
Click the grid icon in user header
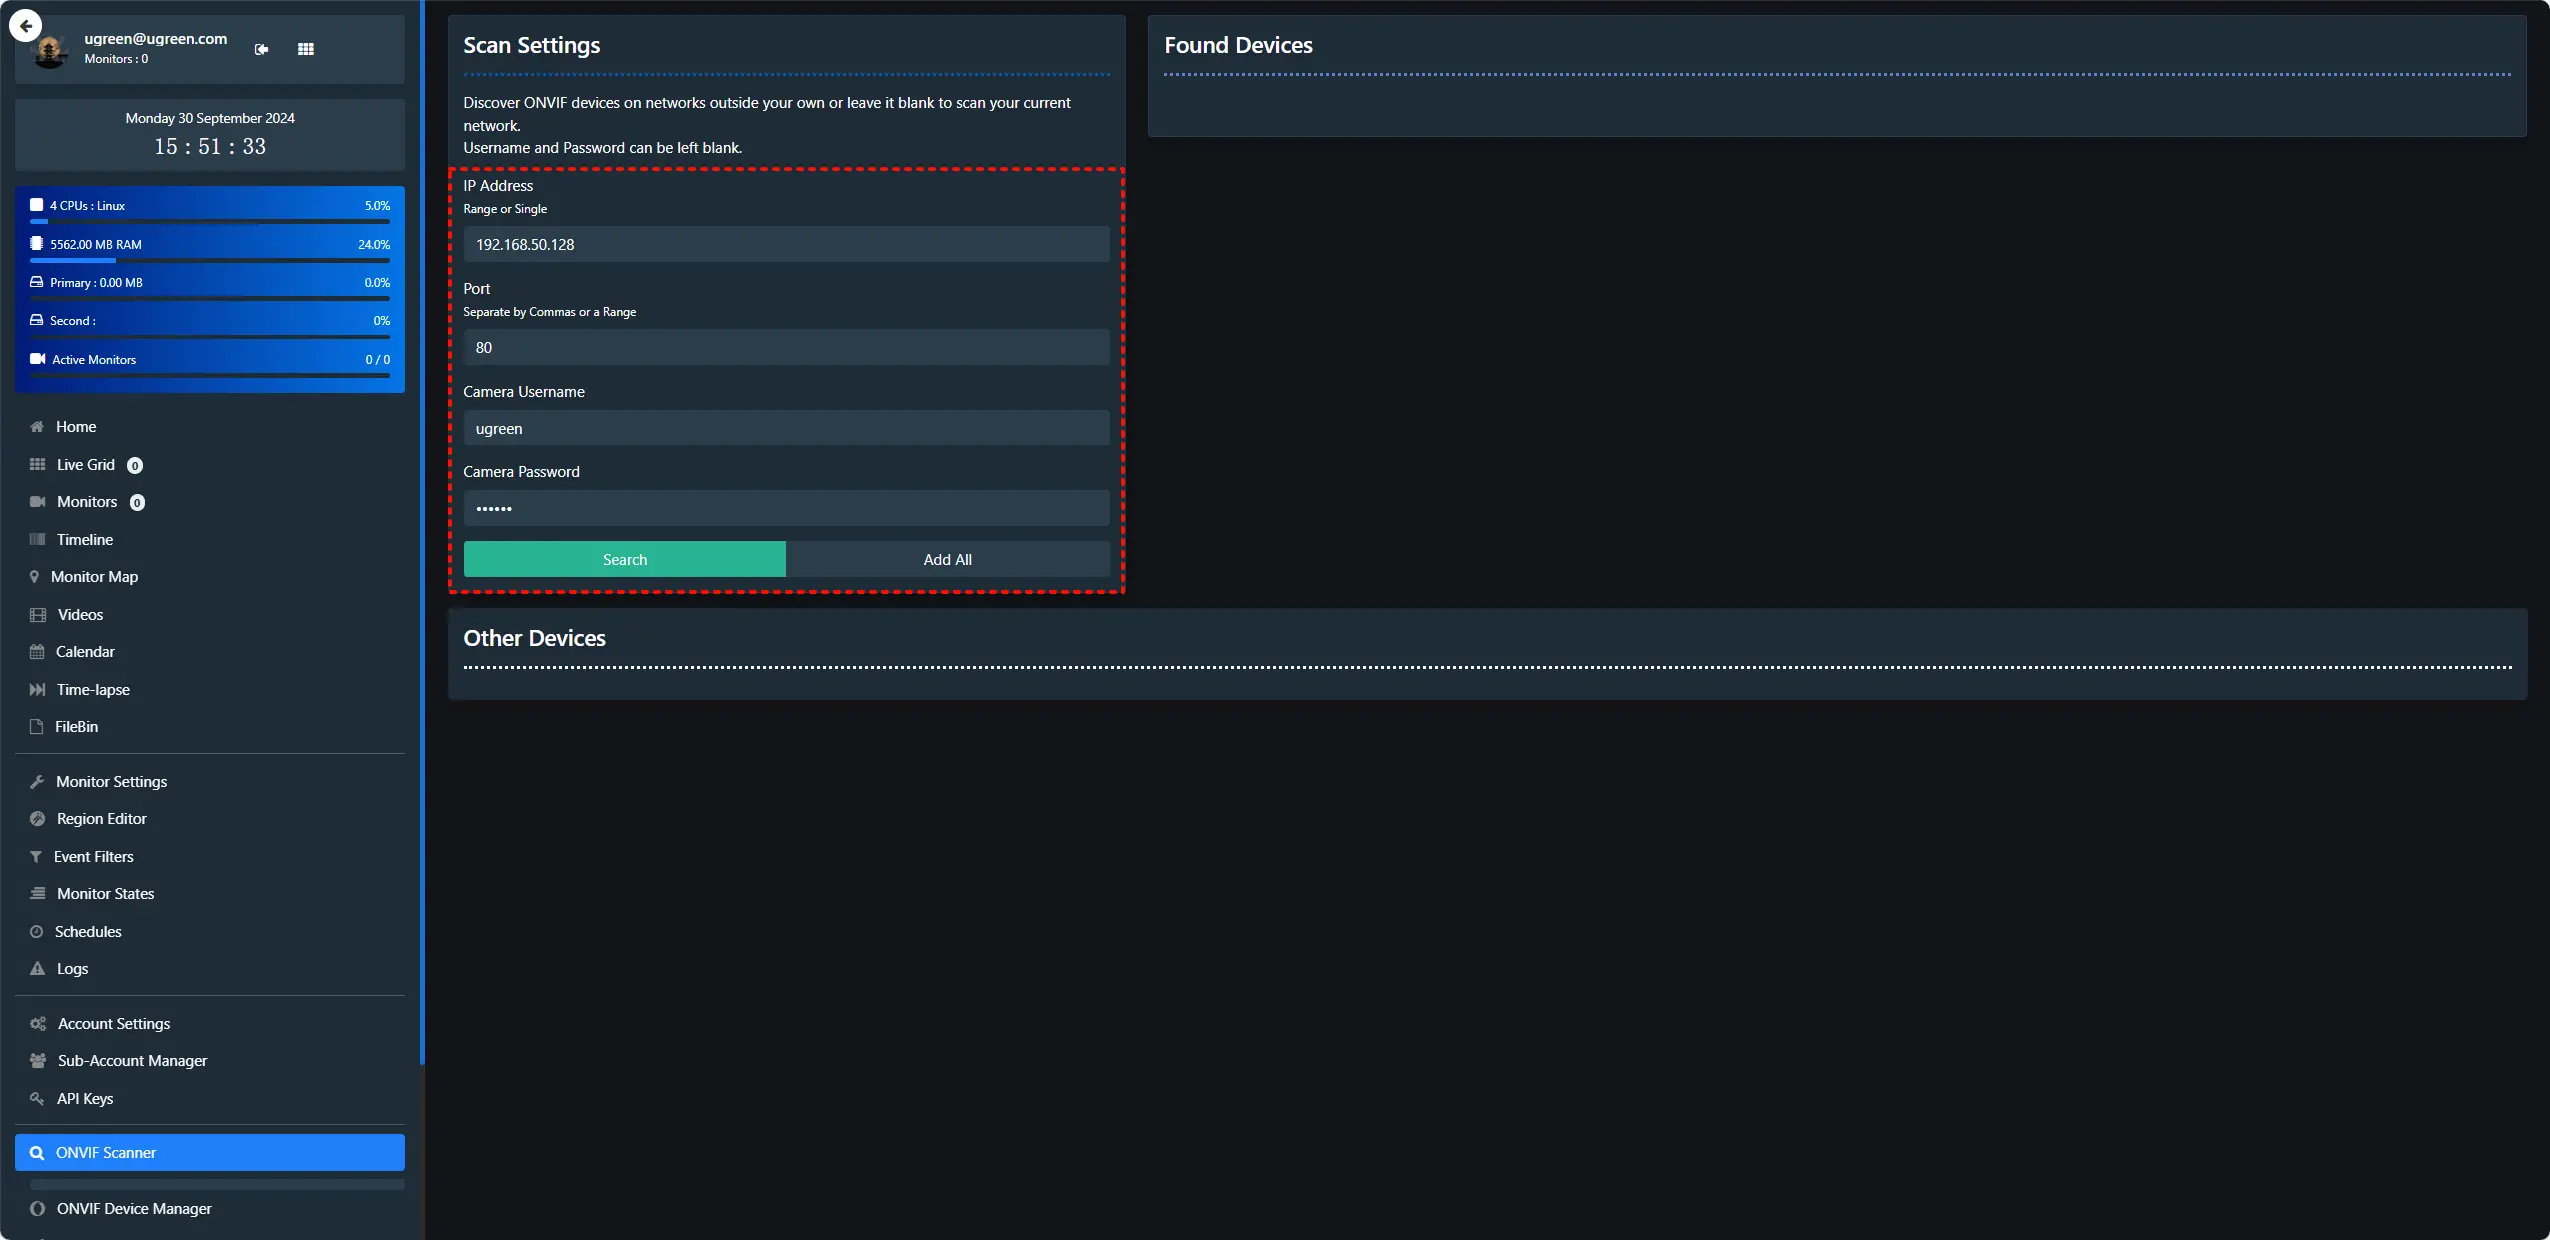coord(306,49)
